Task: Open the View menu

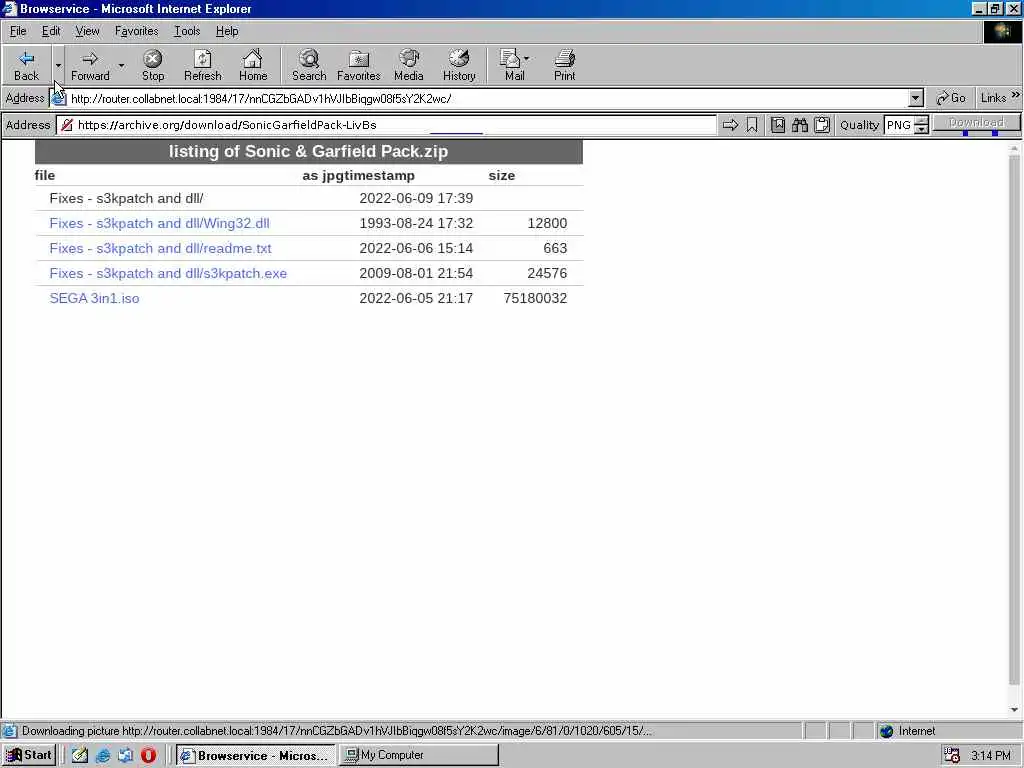Action: click(x=87, y=31)
